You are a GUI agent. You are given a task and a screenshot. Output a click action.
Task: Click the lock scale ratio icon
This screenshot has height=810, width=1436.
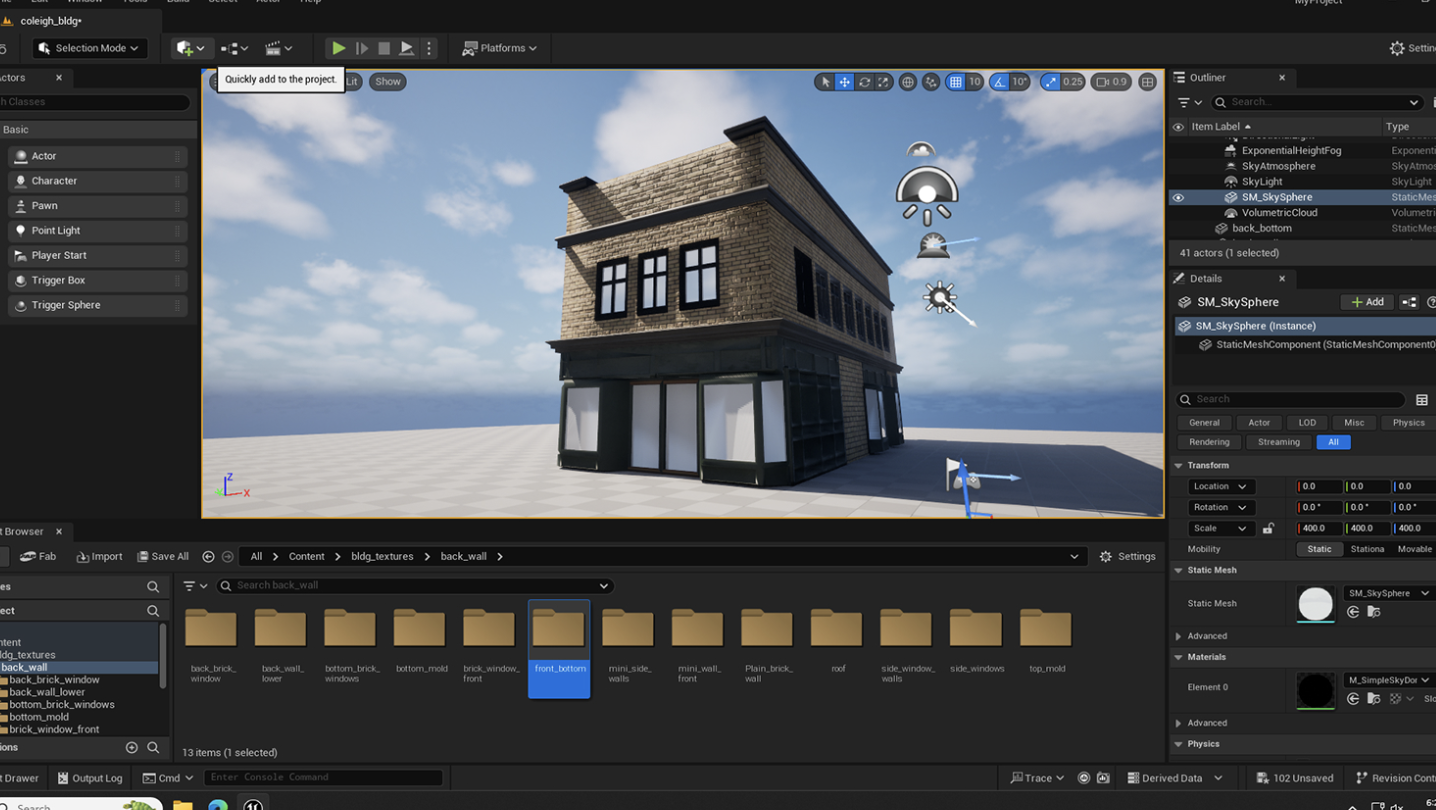[1268, 528]
